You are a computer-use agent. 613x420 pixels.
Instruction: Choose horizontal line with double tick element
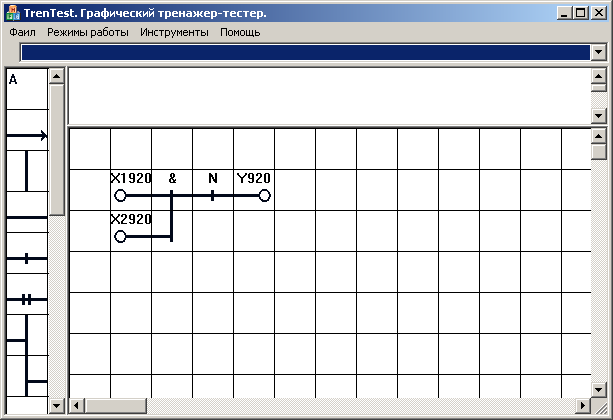(27, 294)
